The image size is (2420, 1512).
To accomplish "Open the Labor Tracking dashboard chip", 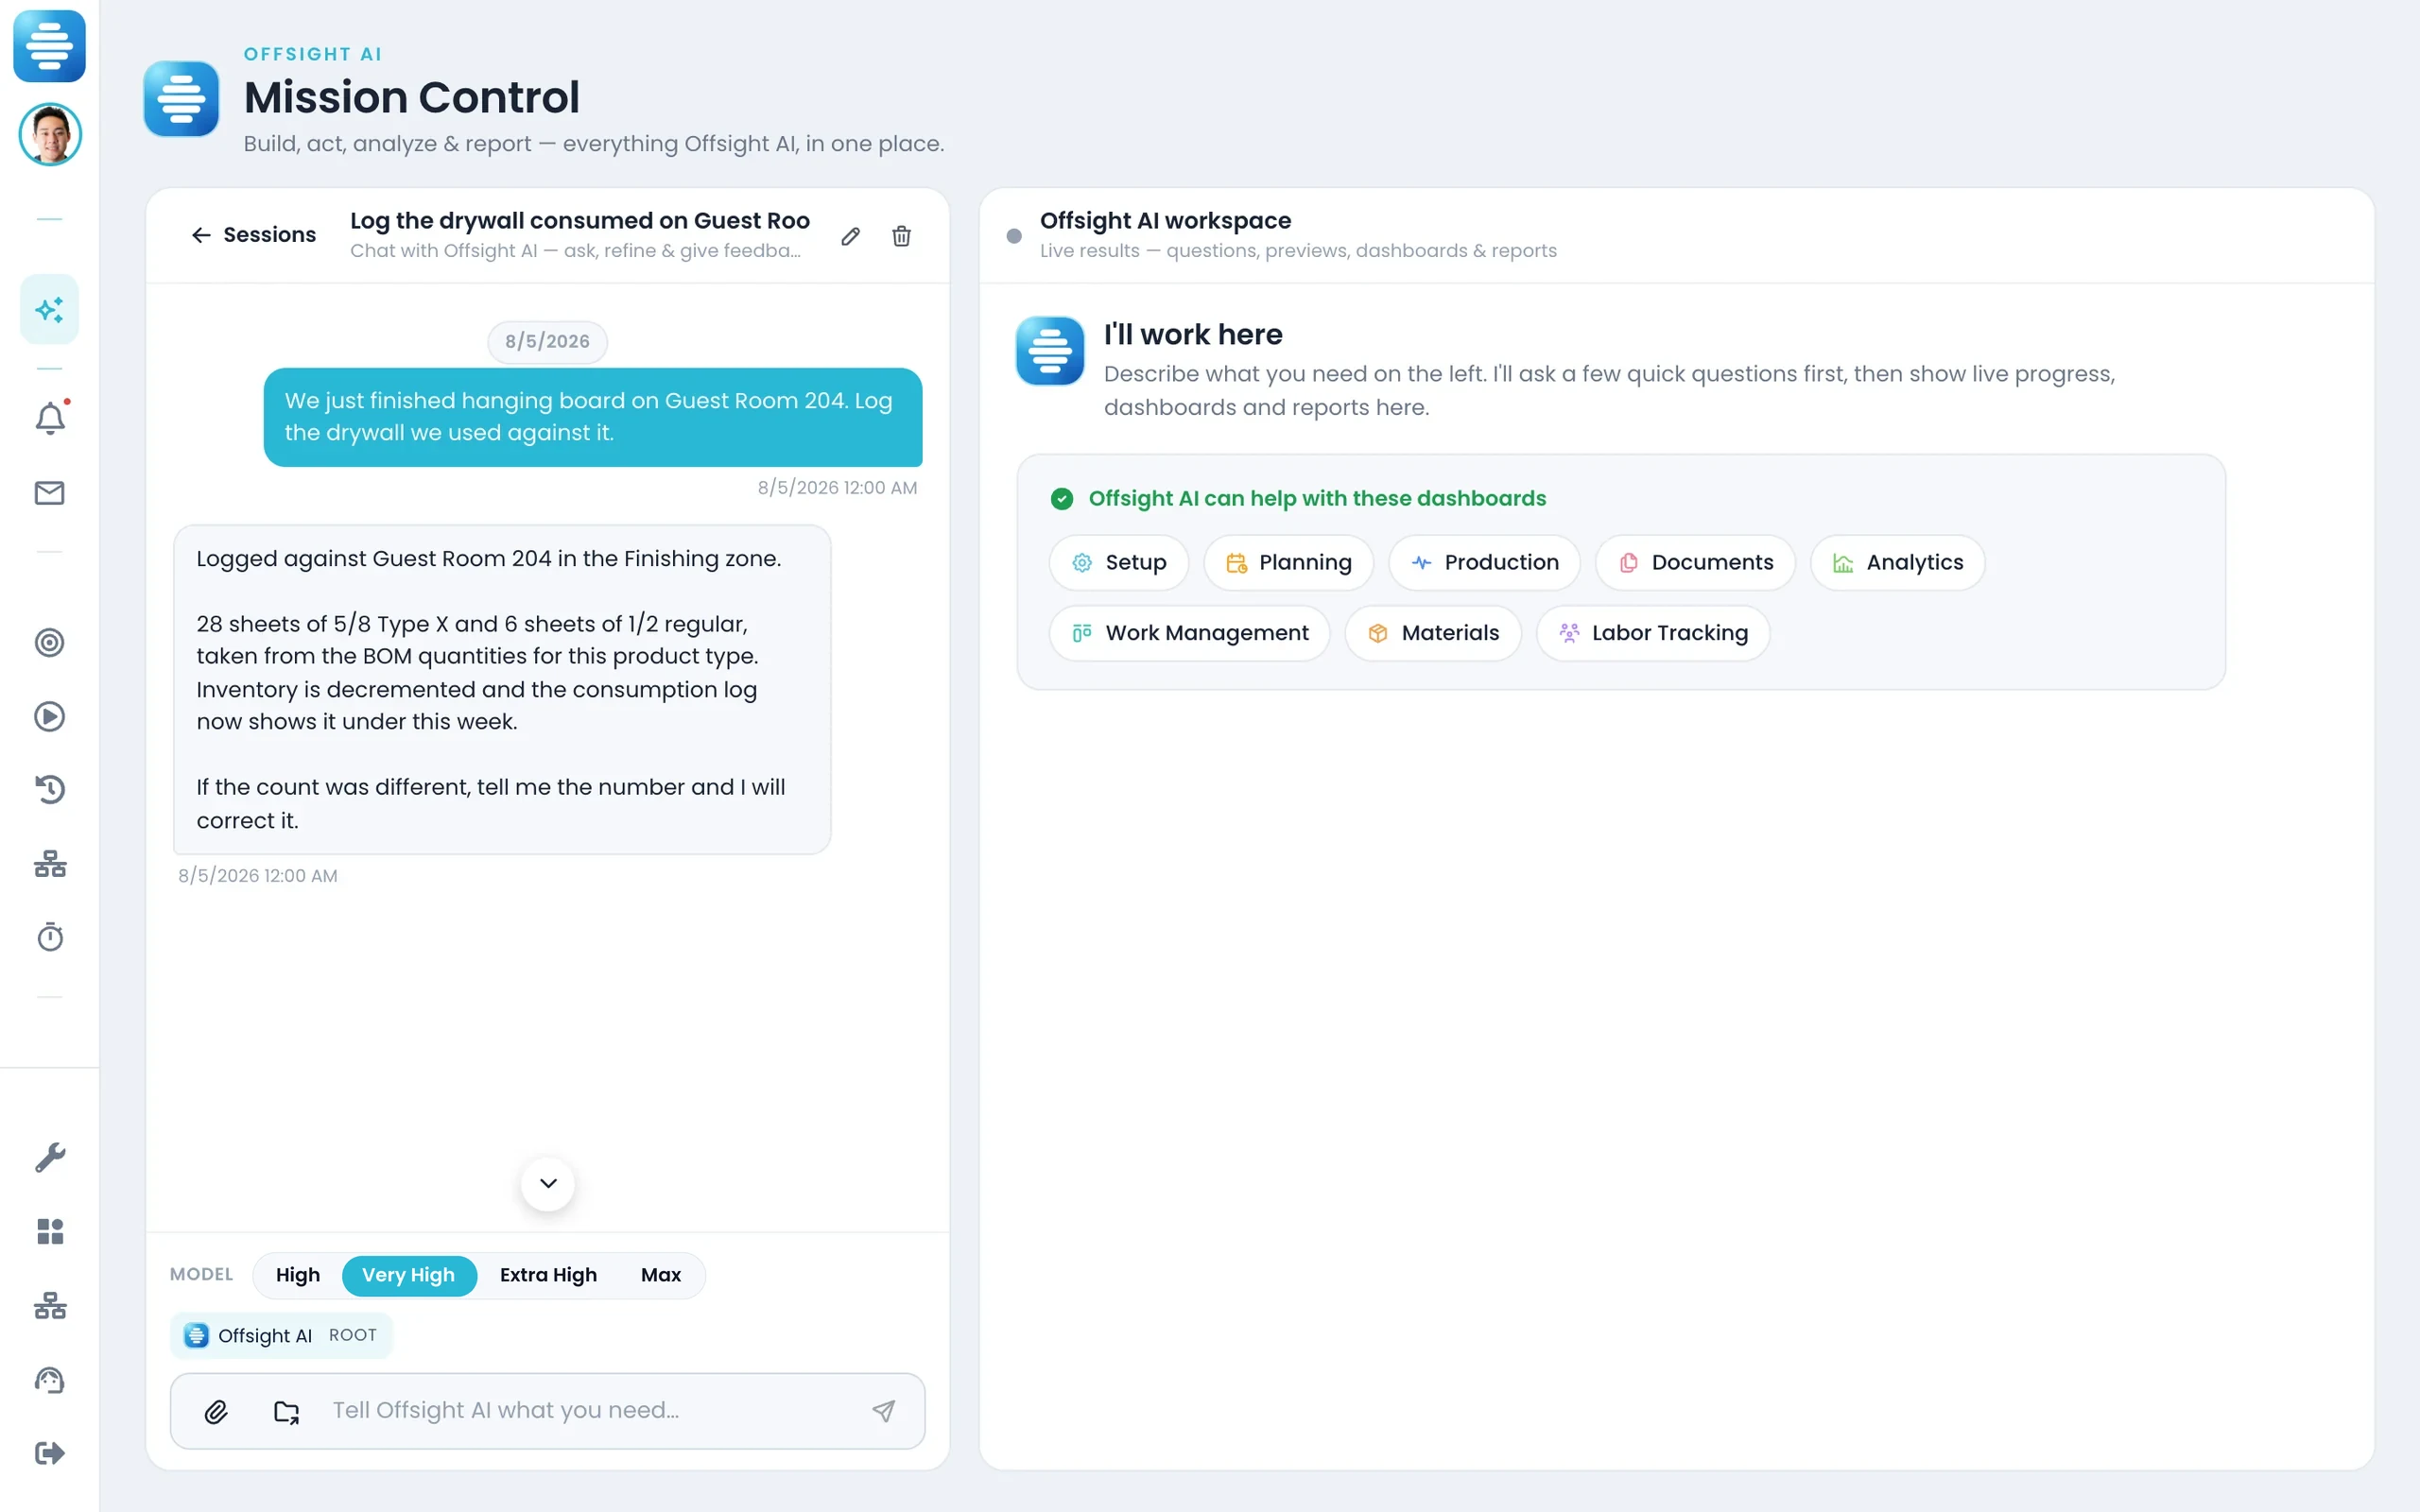I will click(1653, 633).
